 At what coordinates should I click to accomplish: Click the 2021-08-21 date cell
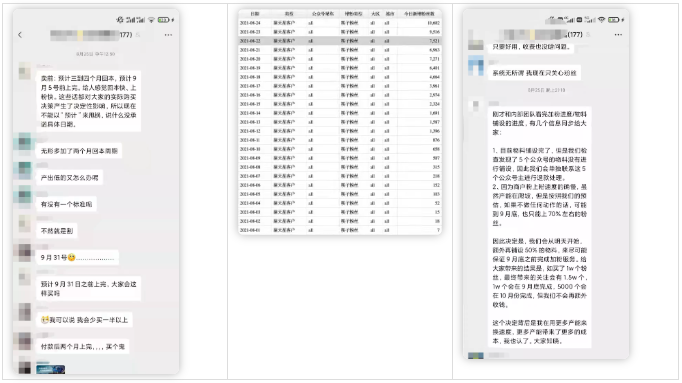click(250, 50)
